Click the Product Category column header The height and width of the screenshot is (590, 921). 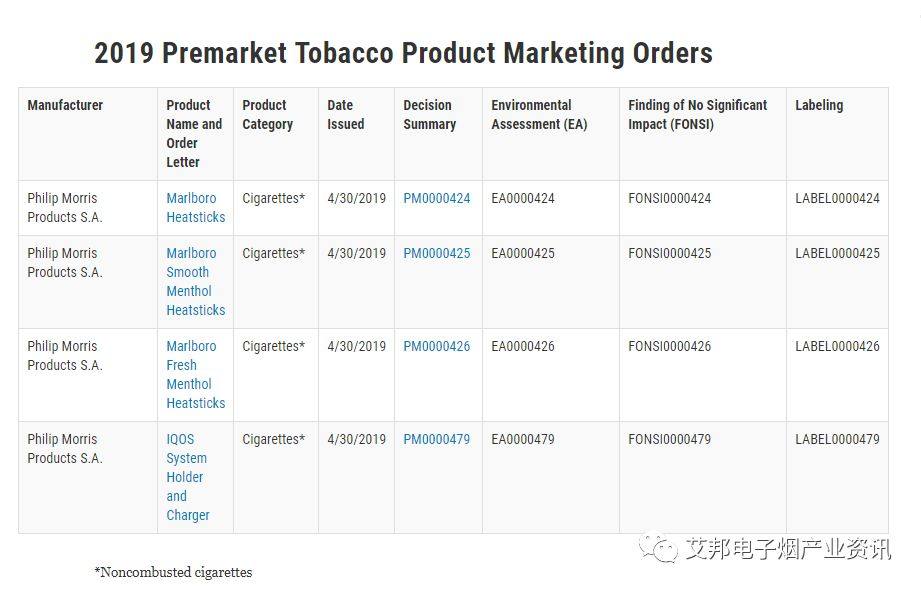[x=267, y=115]
